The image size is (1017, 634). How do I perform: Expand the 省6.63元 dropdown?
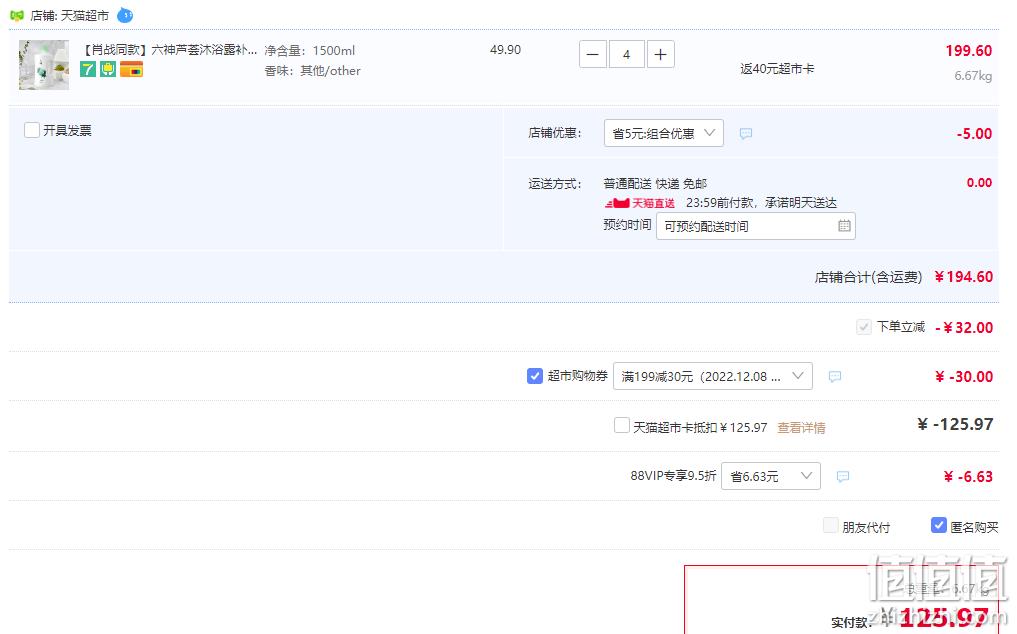pos(771,476)
